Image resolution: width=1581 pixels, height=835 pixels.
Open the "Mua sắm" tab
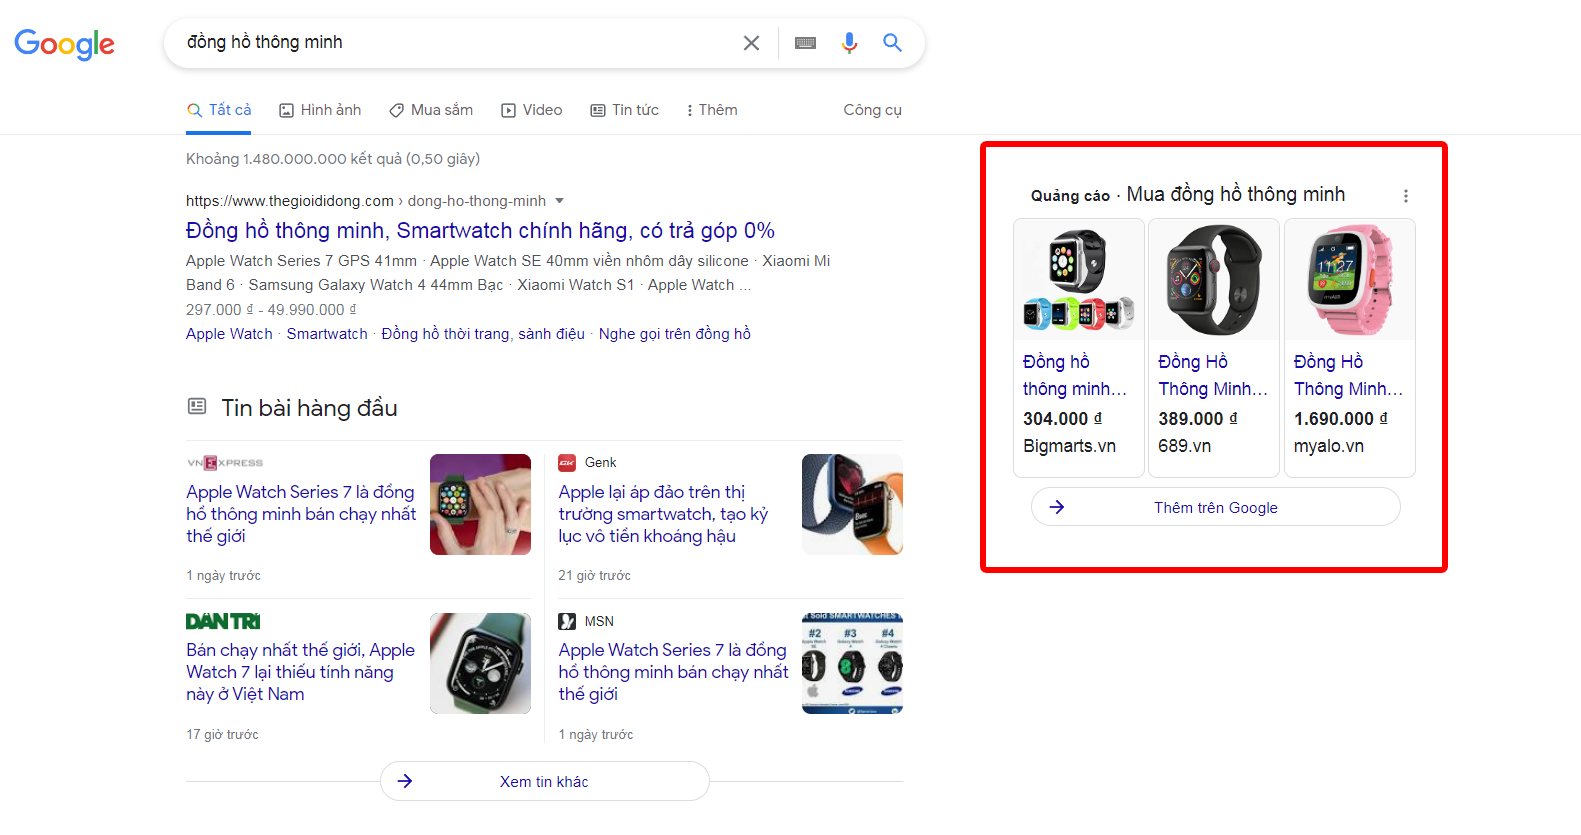point(431,110)
